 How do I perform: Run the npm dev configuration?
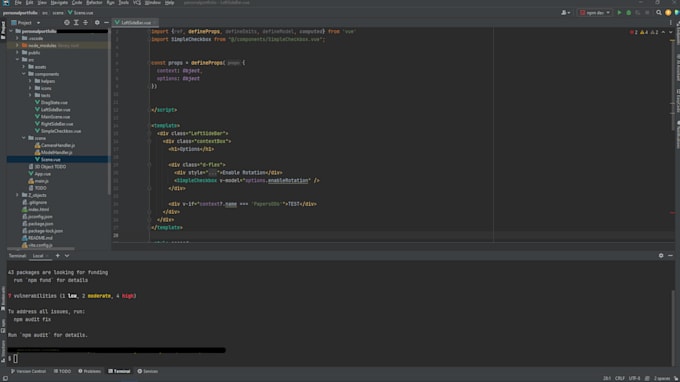click(619, 13)
